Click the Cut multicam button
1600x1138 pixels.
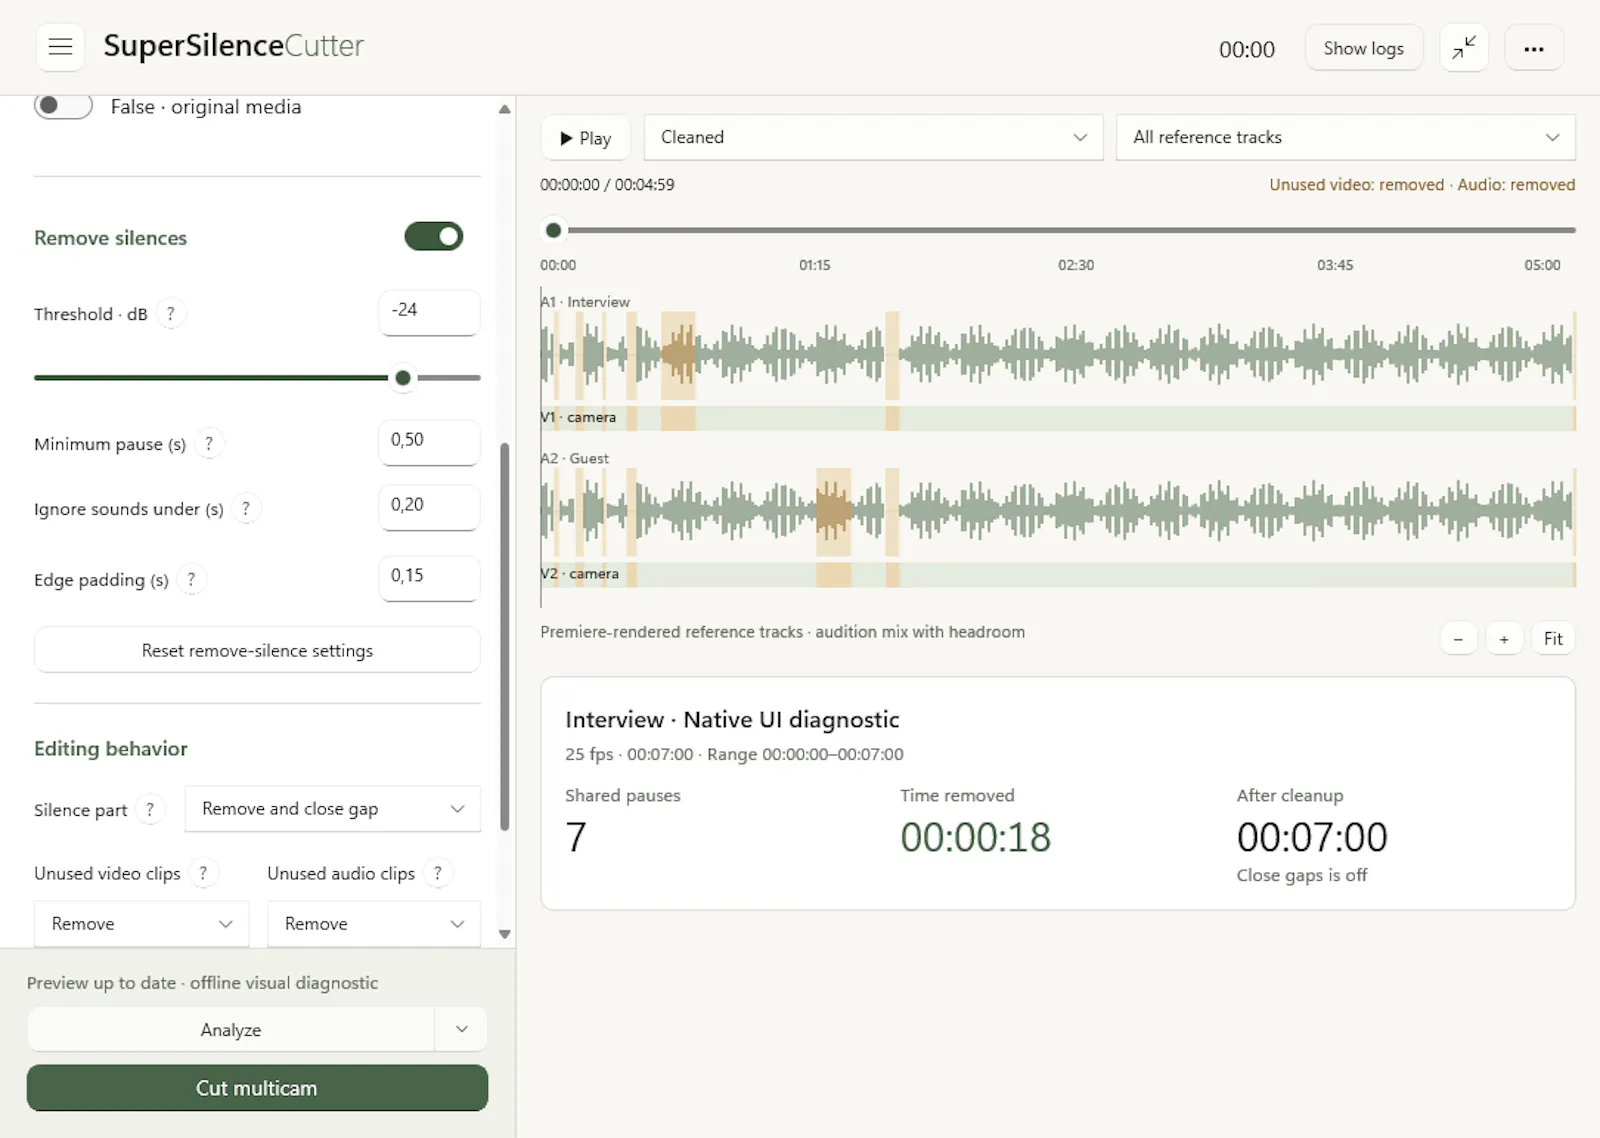(x=257, y=1088)
